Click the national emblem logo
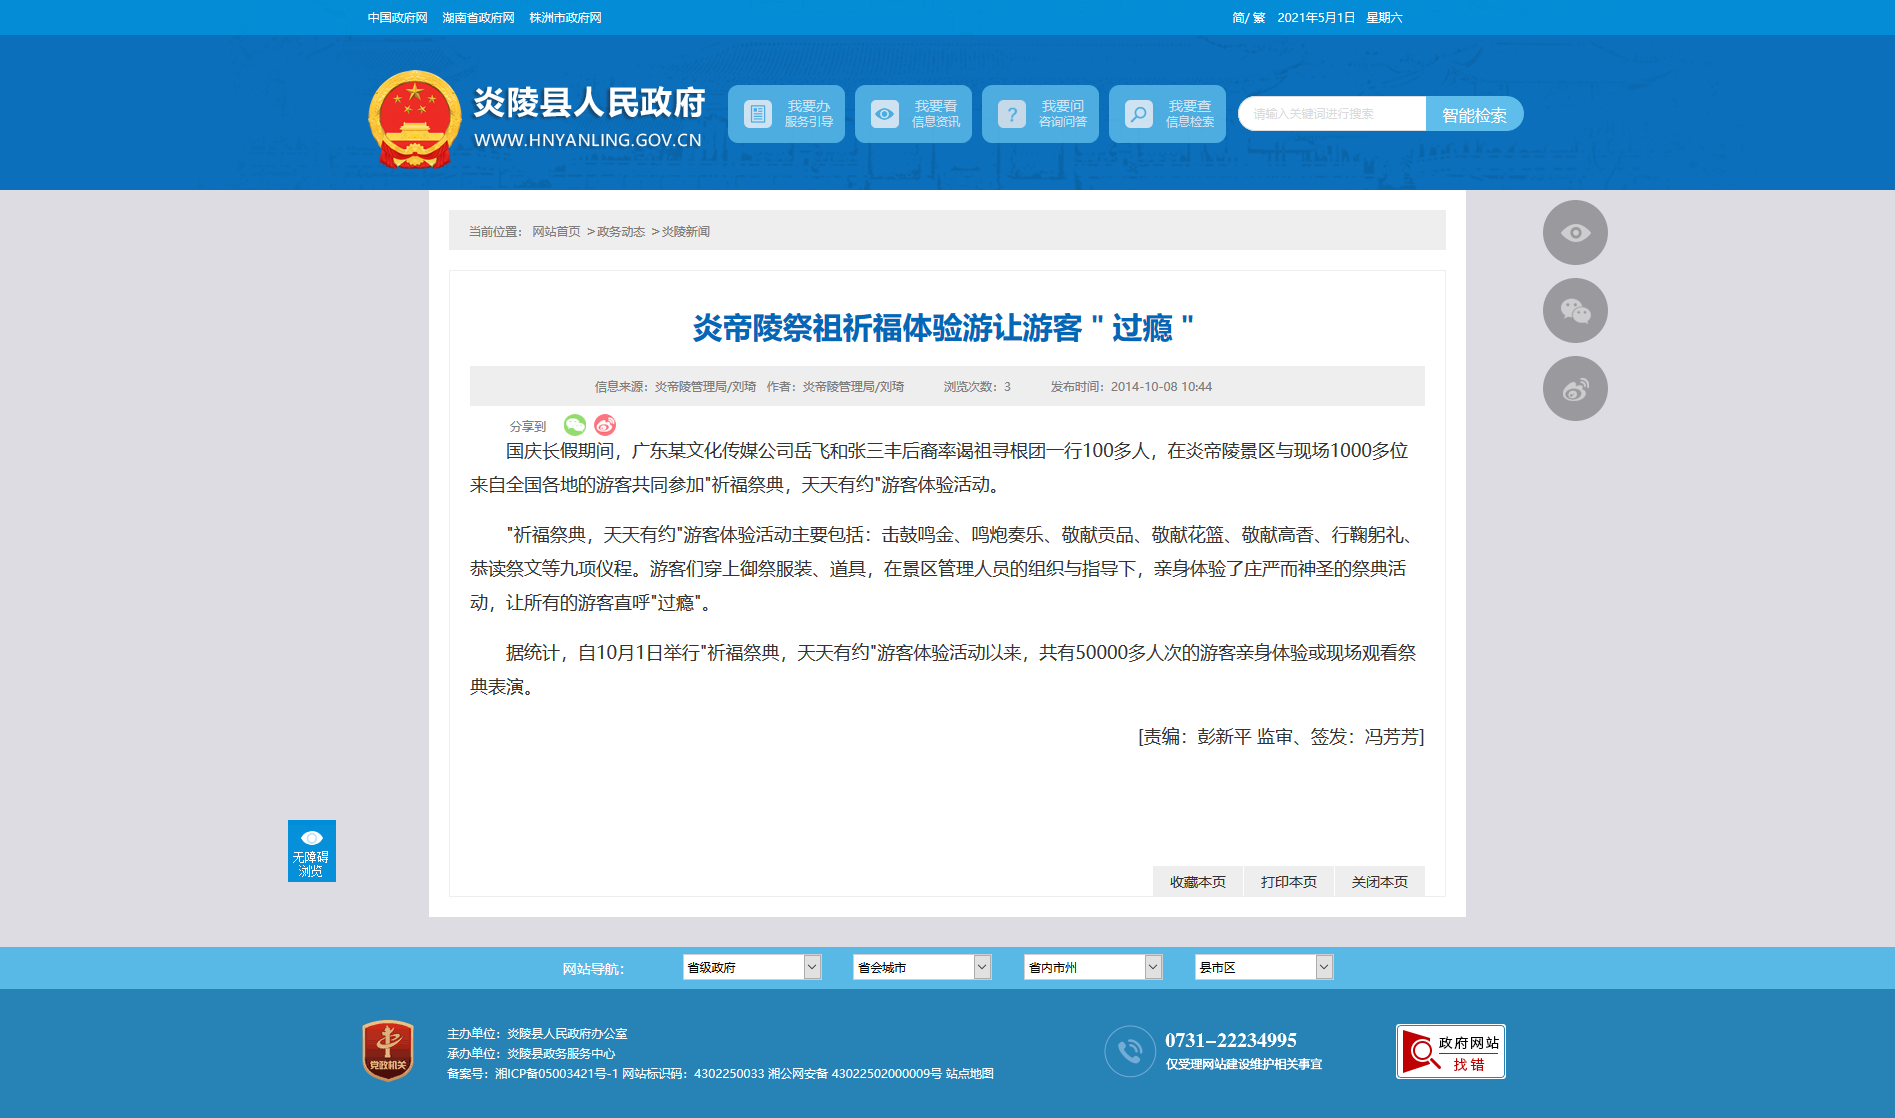This screenshot has height=1118, width=1895. (x=414, y=119)
